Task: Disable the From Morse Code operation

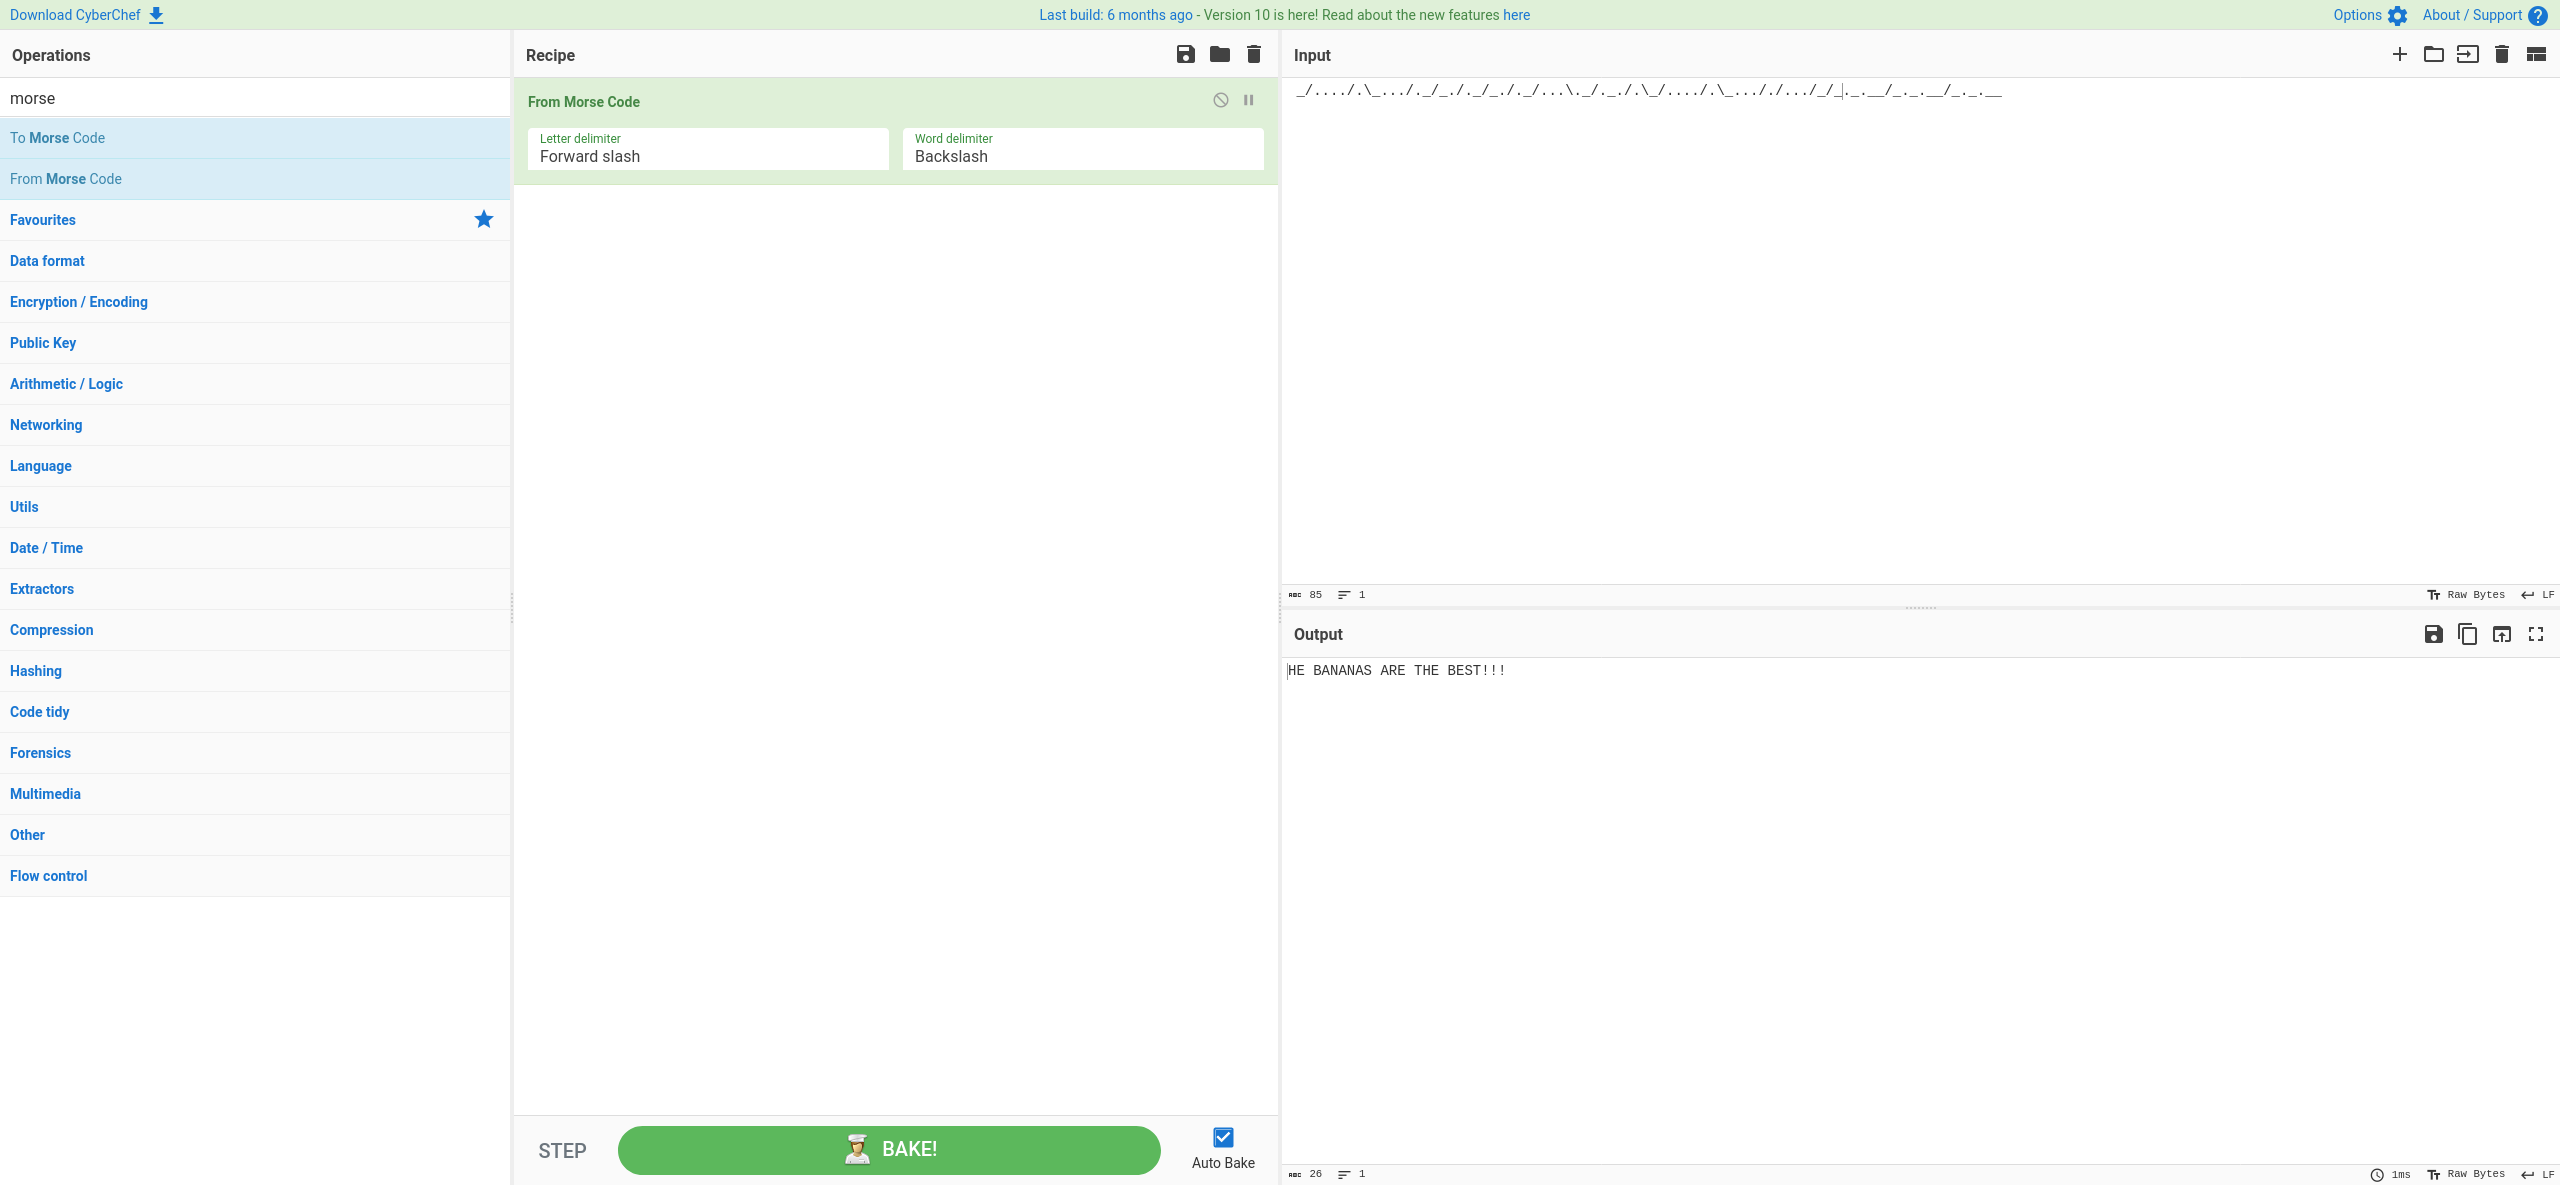Action: coord(1220,100)
